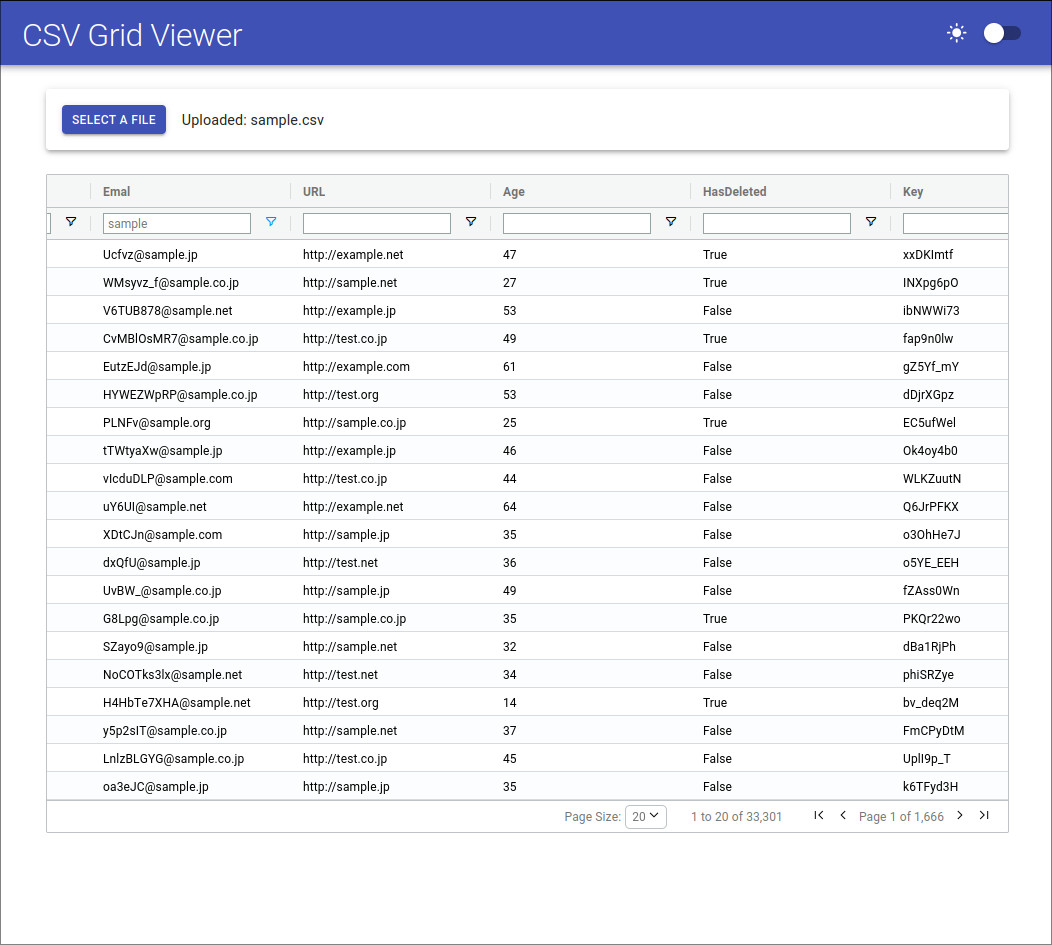Jump to the last page arrow
Screen dimensions: 1052x945
coord(984,816)
